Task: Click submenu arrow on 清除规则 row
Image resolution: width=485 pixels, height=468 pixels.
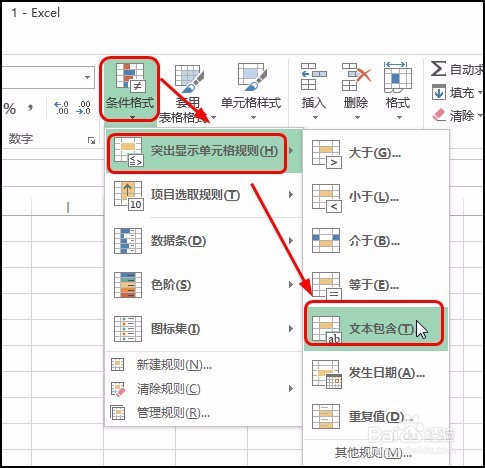Action: click(x=291, y=389)
